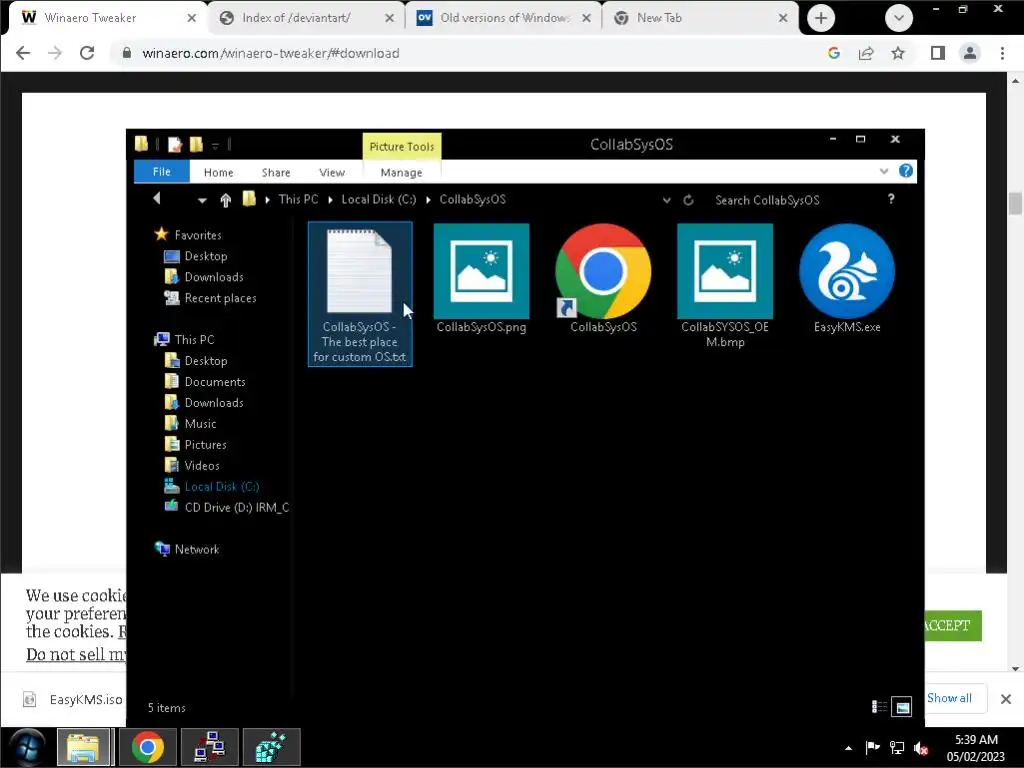Go back in Chrome
Image resolution: width=1024 pixels, height=768 pixels.
[23, 53]
